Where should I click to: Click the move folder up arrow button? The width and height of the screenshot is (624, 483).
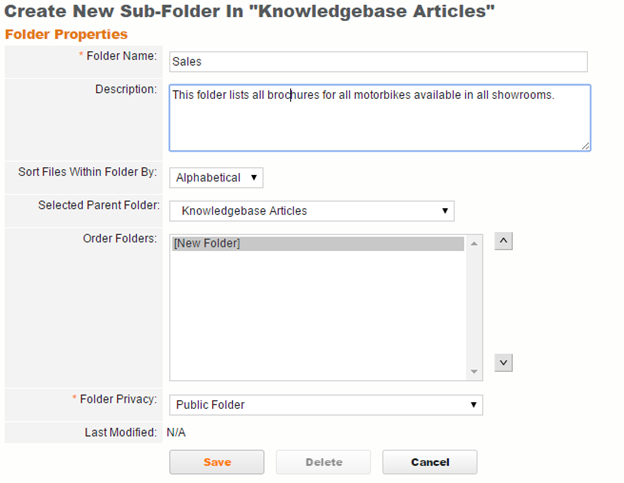pyautogui.click(x=504, y=241)
